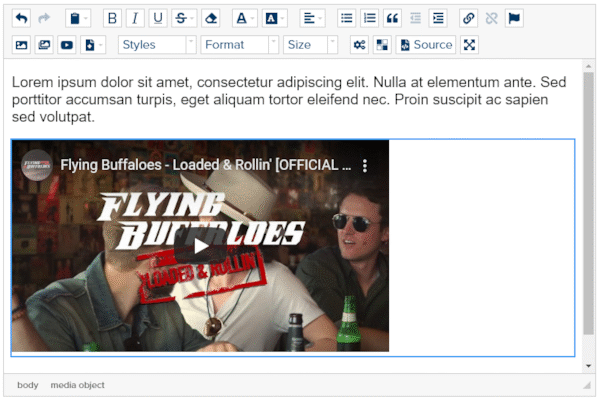Viewport: 600px width, 403px height.
Task: Open the Size combo box
Action: [310, 45]
